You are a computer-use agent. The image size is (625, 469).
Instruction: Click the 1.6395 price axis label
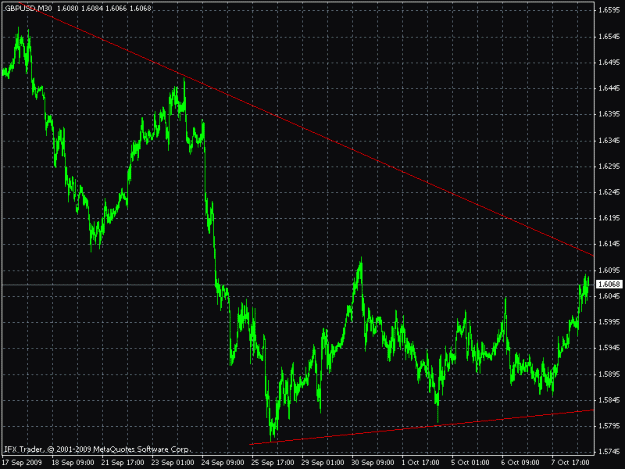[609, 114]
